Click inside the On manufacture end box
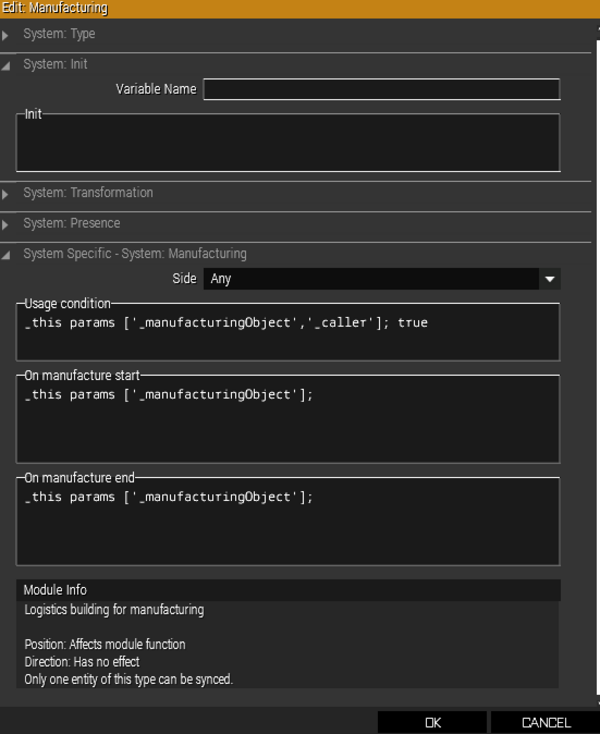 [288, 521]
